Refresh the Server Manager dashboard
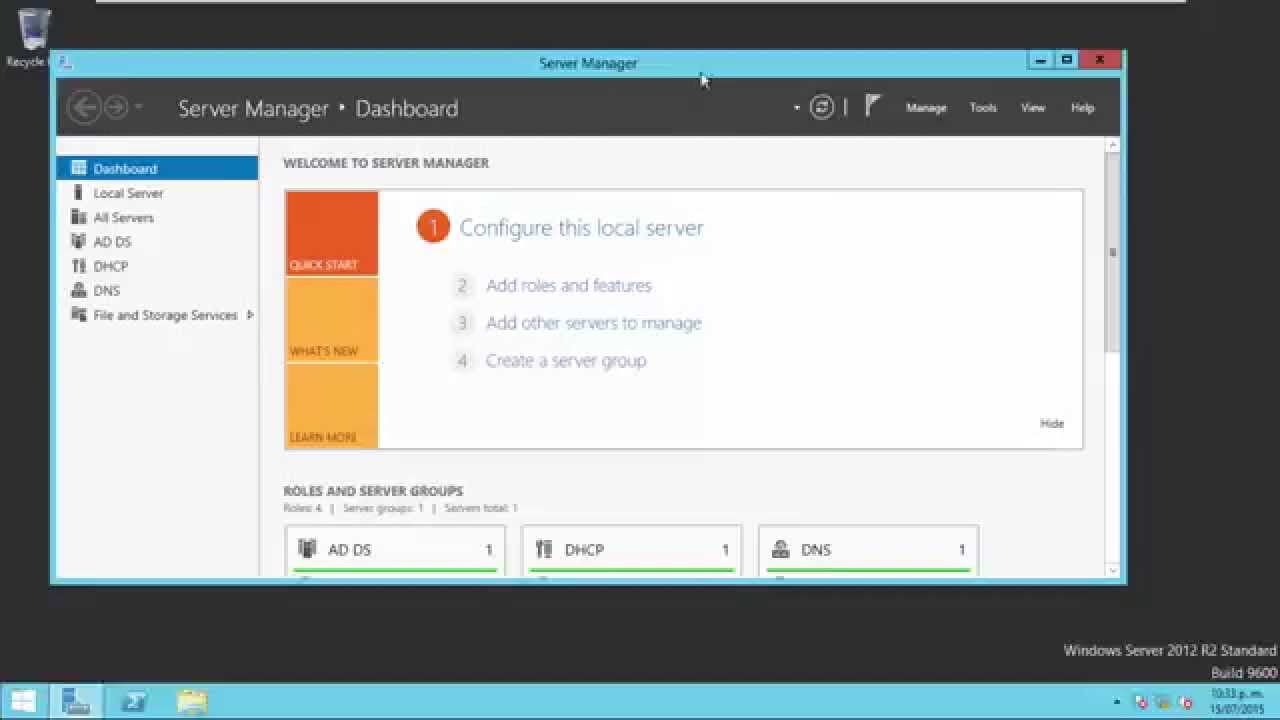 point(822,107)
